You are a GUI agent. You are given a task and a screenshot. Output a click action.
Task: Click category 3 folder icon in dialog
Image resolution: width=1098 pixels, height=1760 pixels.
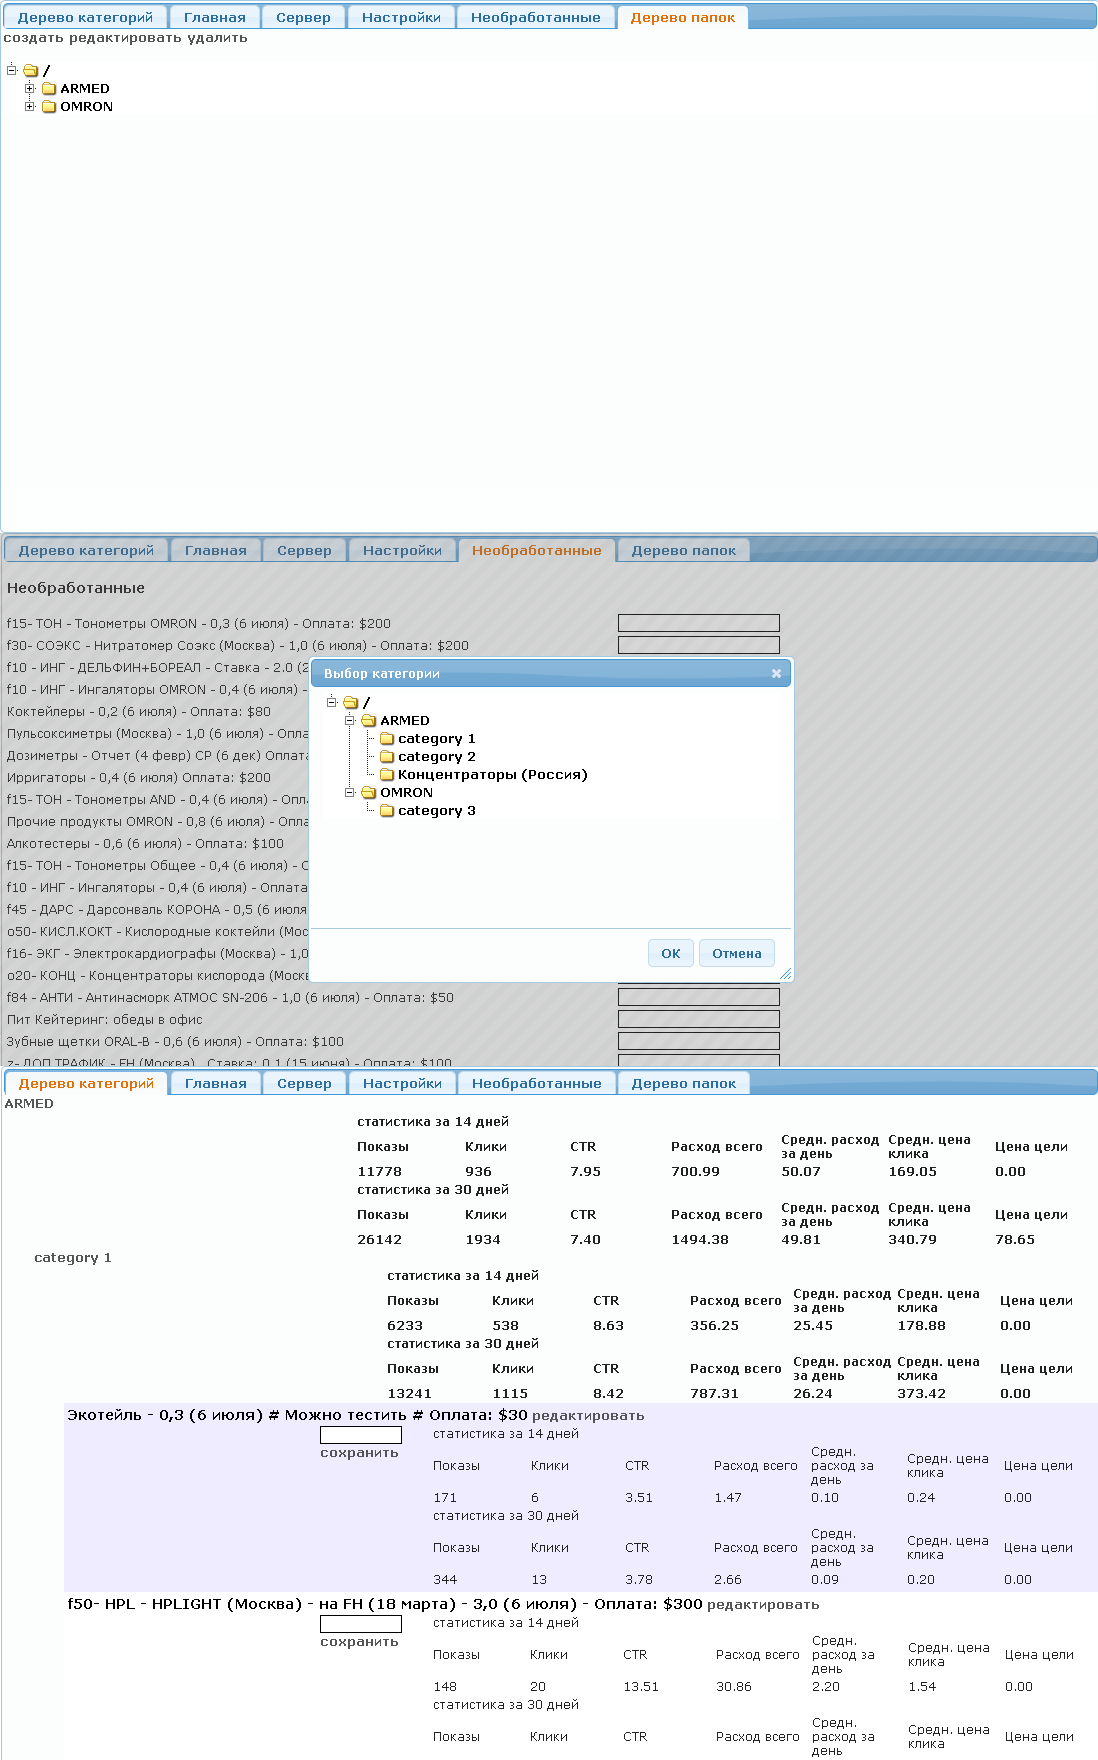[387, 811]
